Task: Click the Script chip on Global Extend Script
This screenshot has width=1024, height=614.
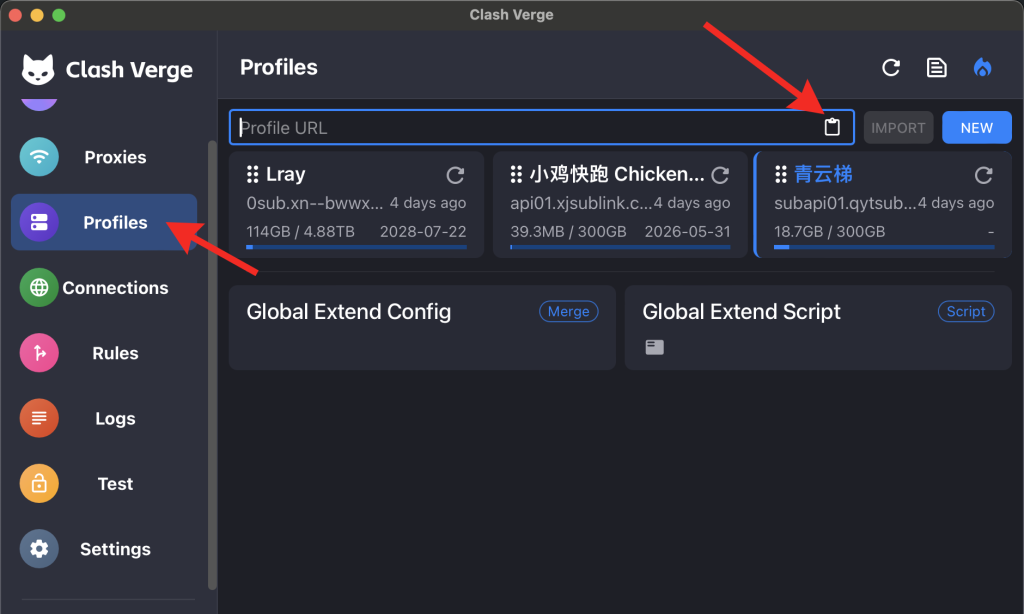Action: click(965, 311)
